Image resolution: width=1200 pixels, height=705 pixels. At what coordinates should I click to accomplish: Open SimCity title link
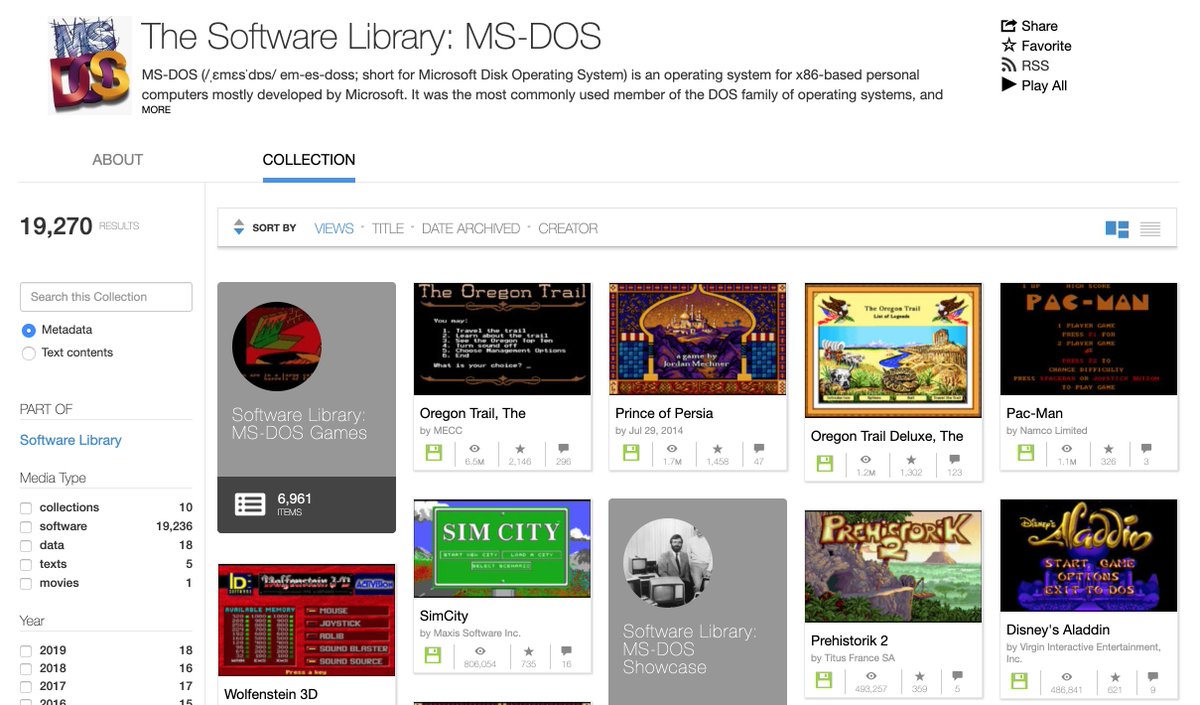[444, 616]
